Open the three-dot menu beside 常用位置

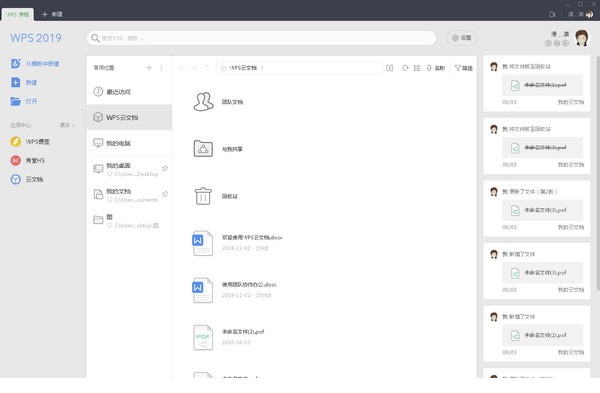coord(161,68)
